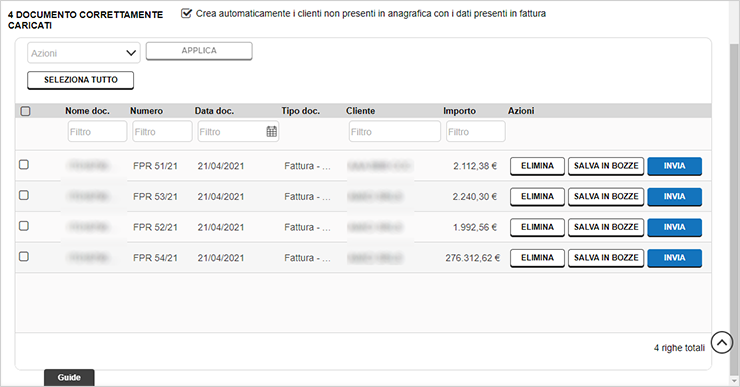740x387 pixels.
Task: Send invoice FPR 51/21 with INVIA
Action: (674, 166)
